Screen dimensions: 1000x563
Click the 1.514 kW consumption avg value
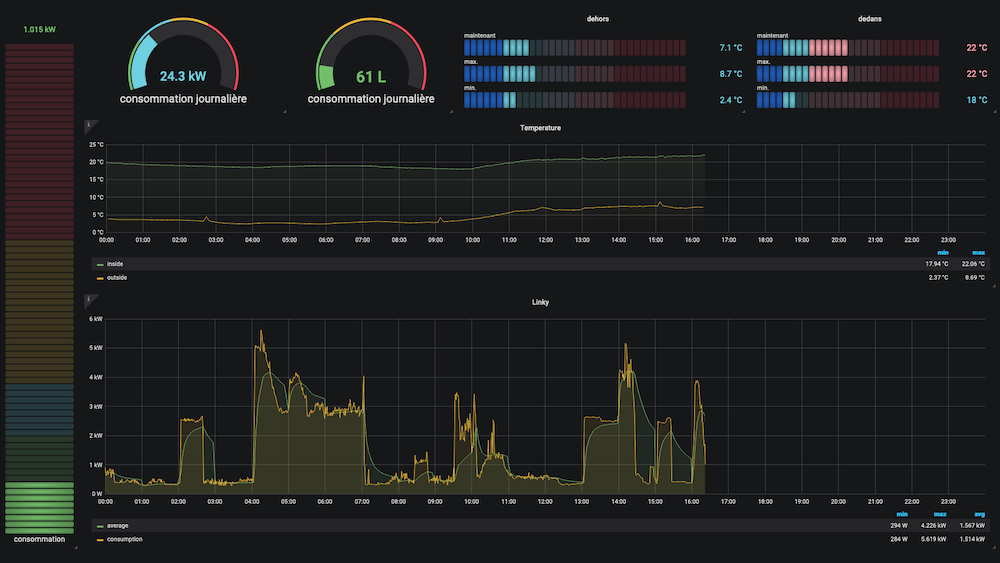(x=973, y=539)
